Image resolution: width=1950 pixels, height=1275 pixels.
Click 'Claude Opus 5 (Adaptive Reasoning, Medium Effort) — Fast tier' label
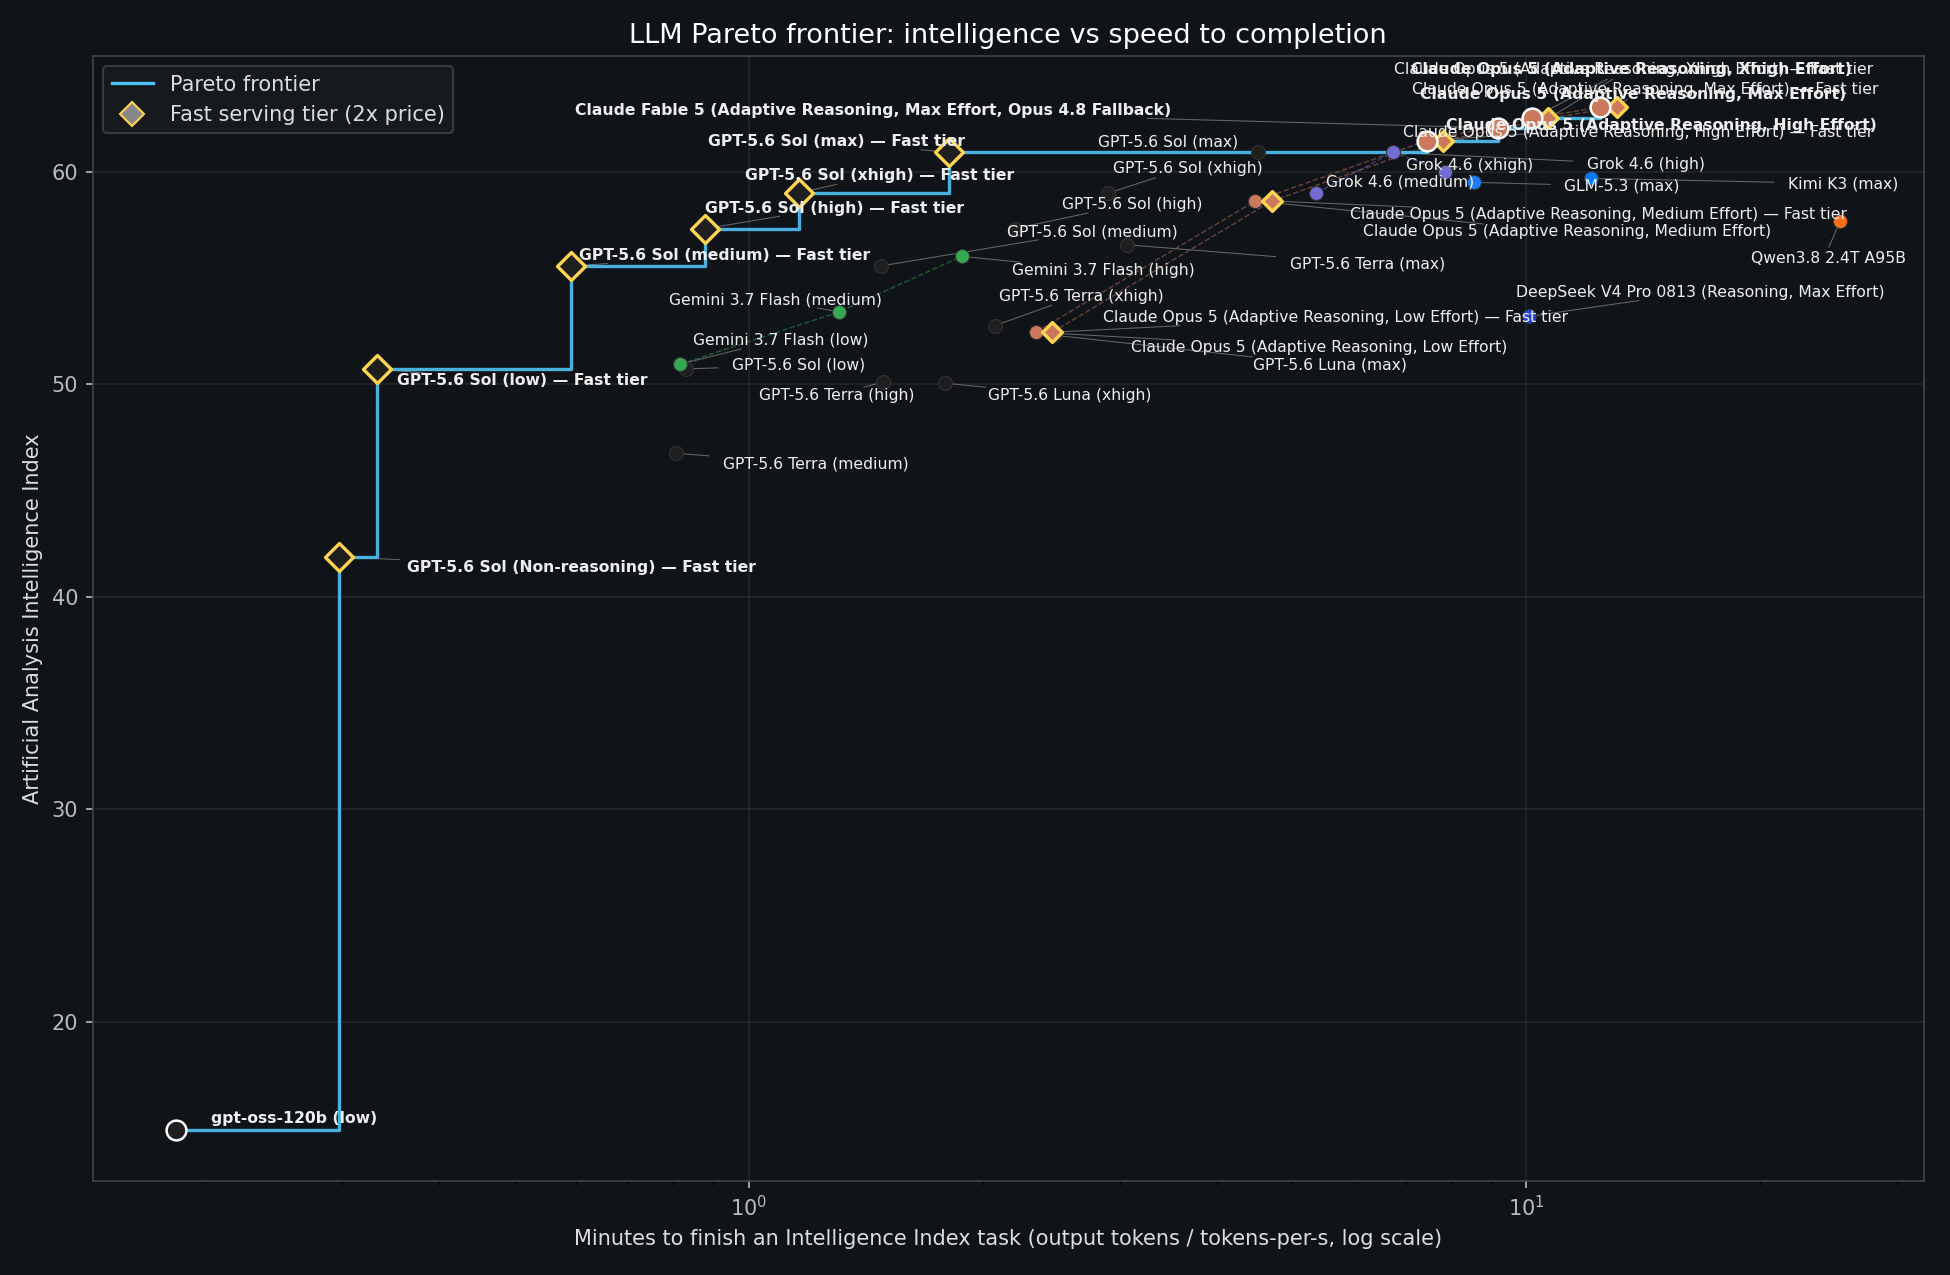coord(1598,214)
